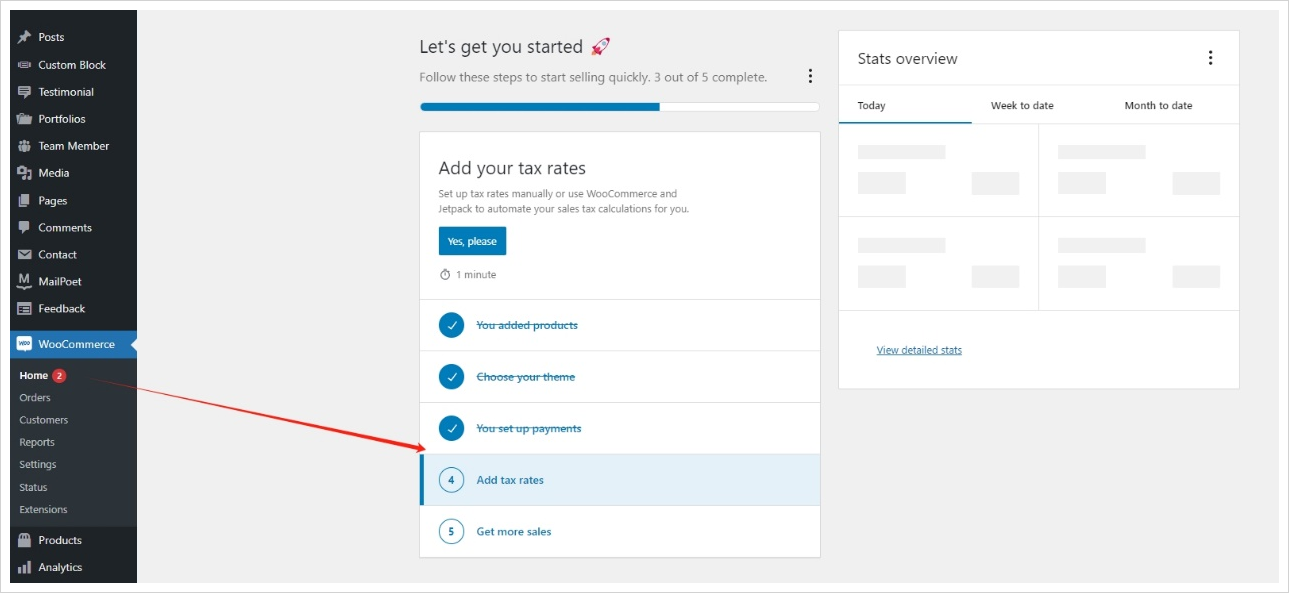Click the Media icon in sidebar
The height and width of the screenshot is (593, 1289).
(25, 173)
